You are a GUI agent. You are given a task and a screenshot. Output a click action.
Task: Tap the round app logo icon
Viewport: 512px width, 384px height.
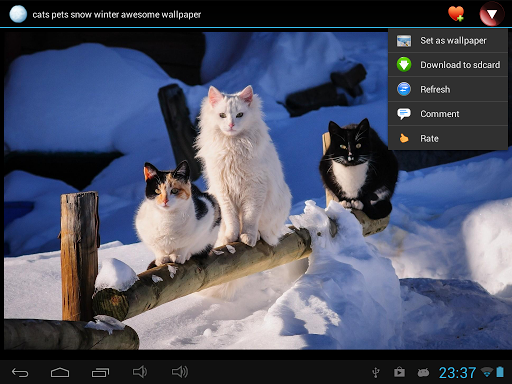click(x=18, y=14)
